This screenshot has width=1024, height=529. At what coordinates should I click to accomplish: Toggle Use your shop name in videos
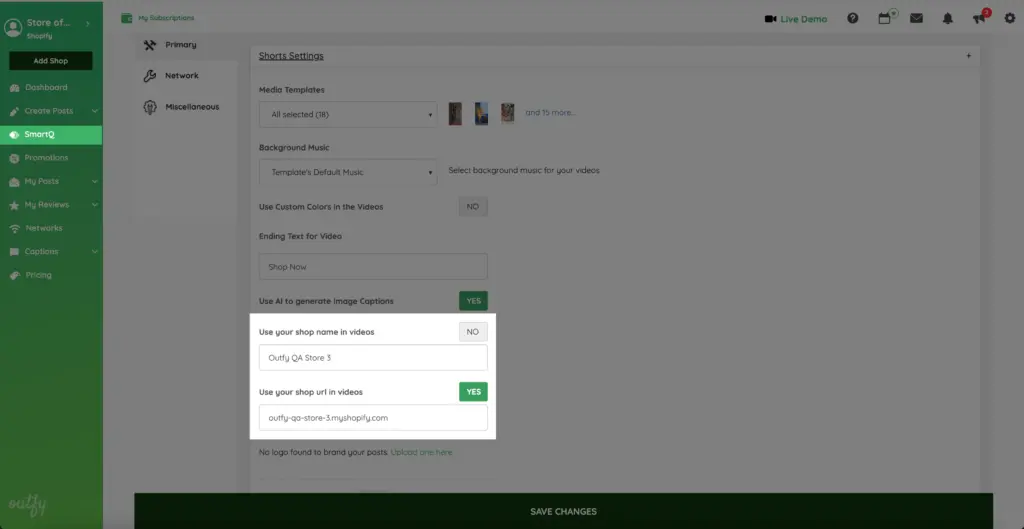click(x=473, y=332)
